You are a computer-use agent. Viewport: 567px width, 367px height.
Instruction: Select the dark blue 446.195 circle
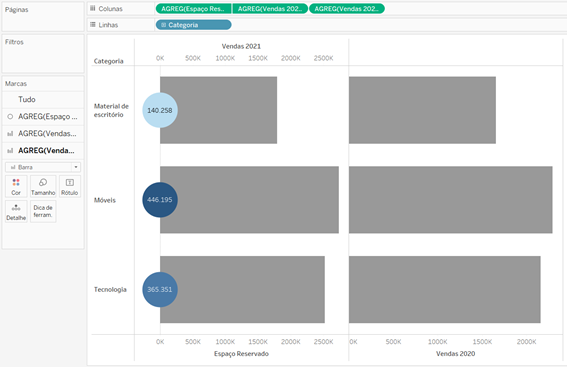click(160, 200)
